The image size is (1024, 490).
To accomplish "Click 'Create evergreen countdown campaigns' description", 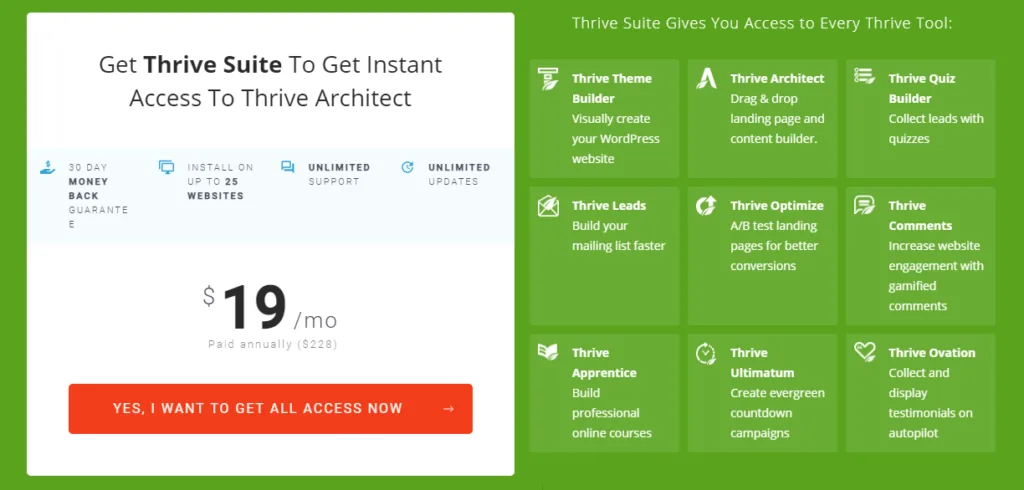I will pos(777,413).
